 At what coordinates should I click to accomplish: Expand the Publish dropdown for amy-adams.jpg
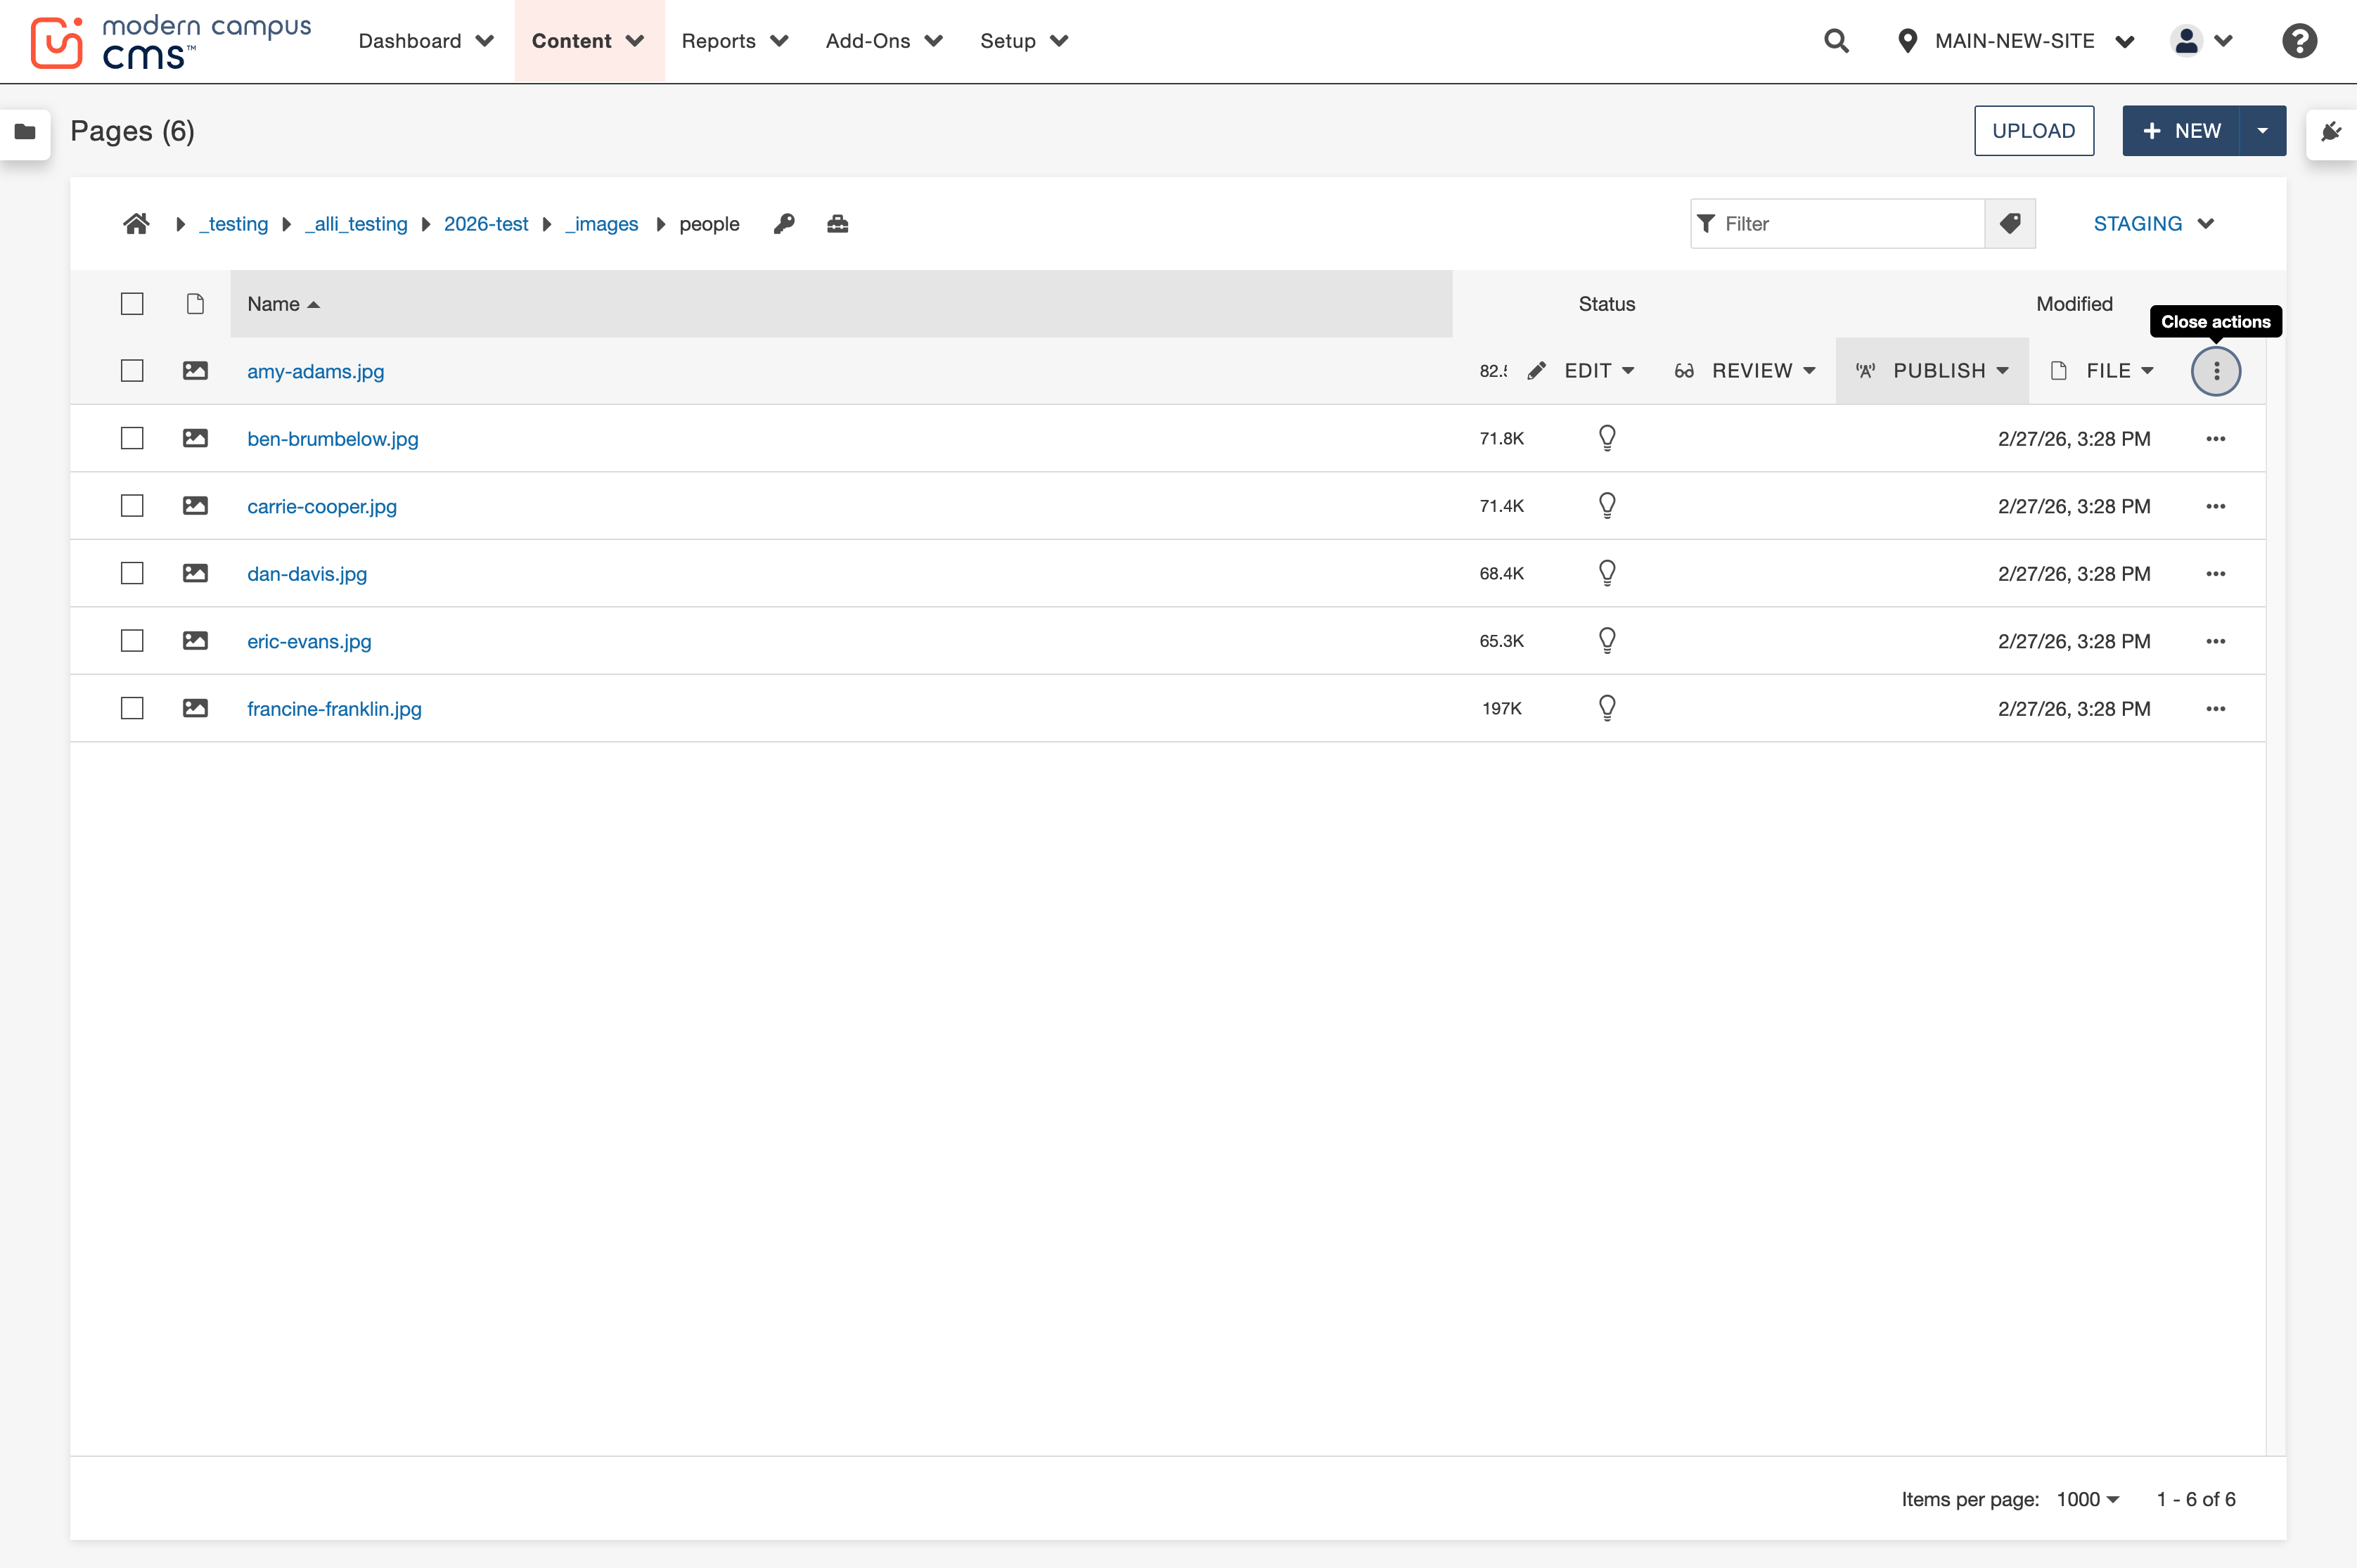1932,371
